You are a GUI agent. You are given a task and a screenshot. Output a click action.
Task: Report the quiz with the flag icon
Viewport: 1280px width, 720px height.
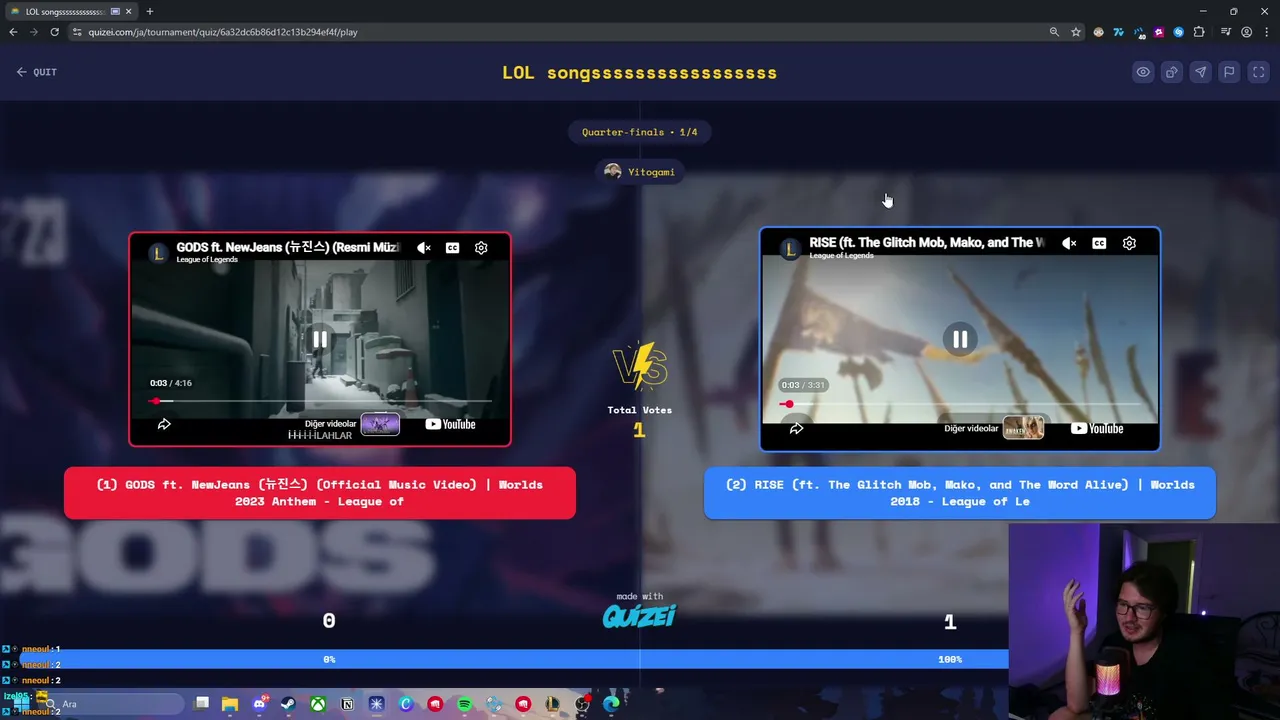click(x=1229, y=72)
